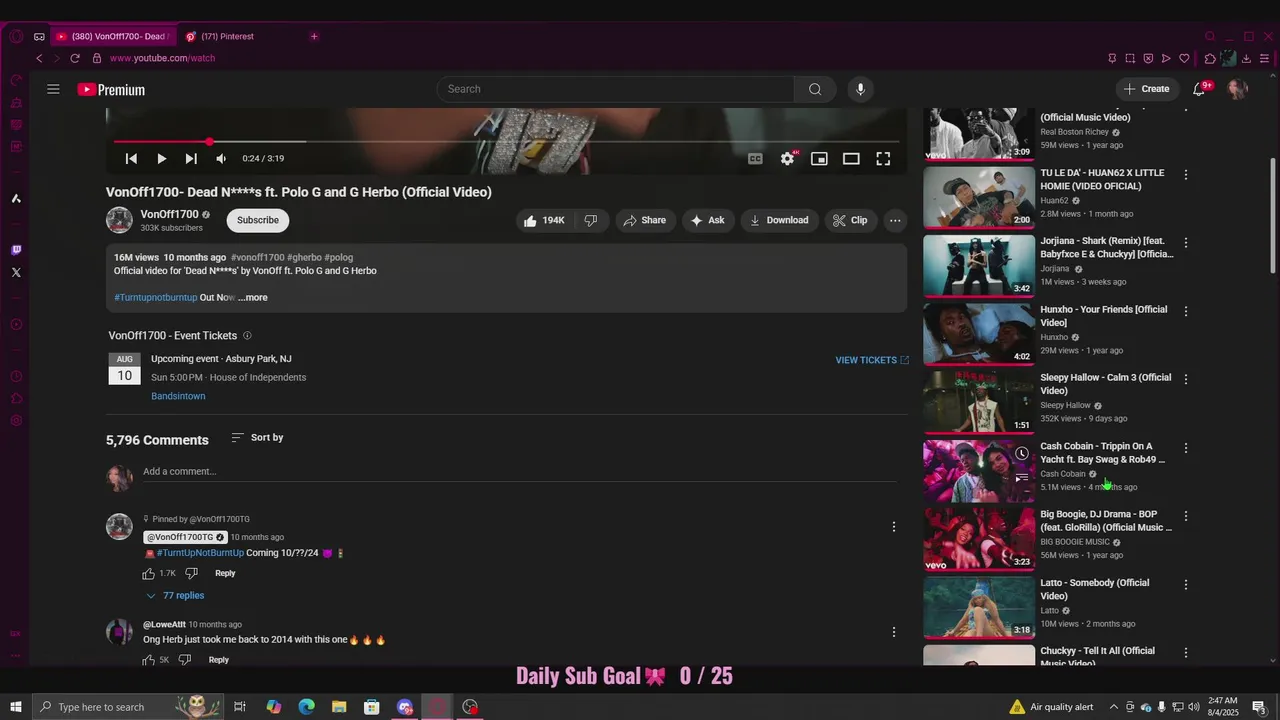Expand the 77 replies thread
Image resolution: width=1280 pixels, height=720 pixels.
(175, 596)
